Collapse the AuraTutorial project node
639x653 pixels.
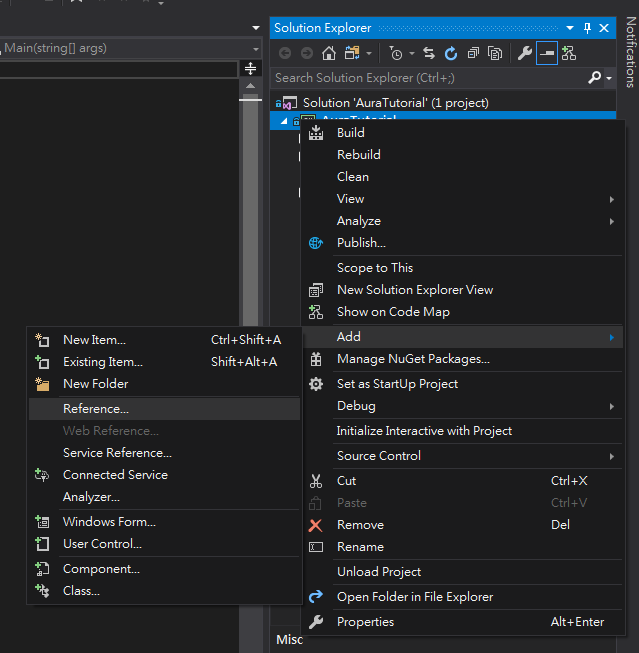(x=283, y=120)
